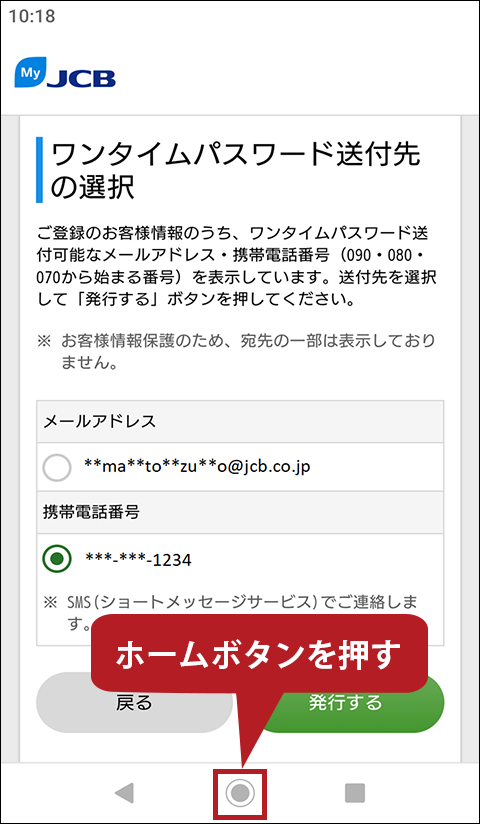Tap the 10:18 clock in status bar
480x824 pixels.
coord(32,16)
